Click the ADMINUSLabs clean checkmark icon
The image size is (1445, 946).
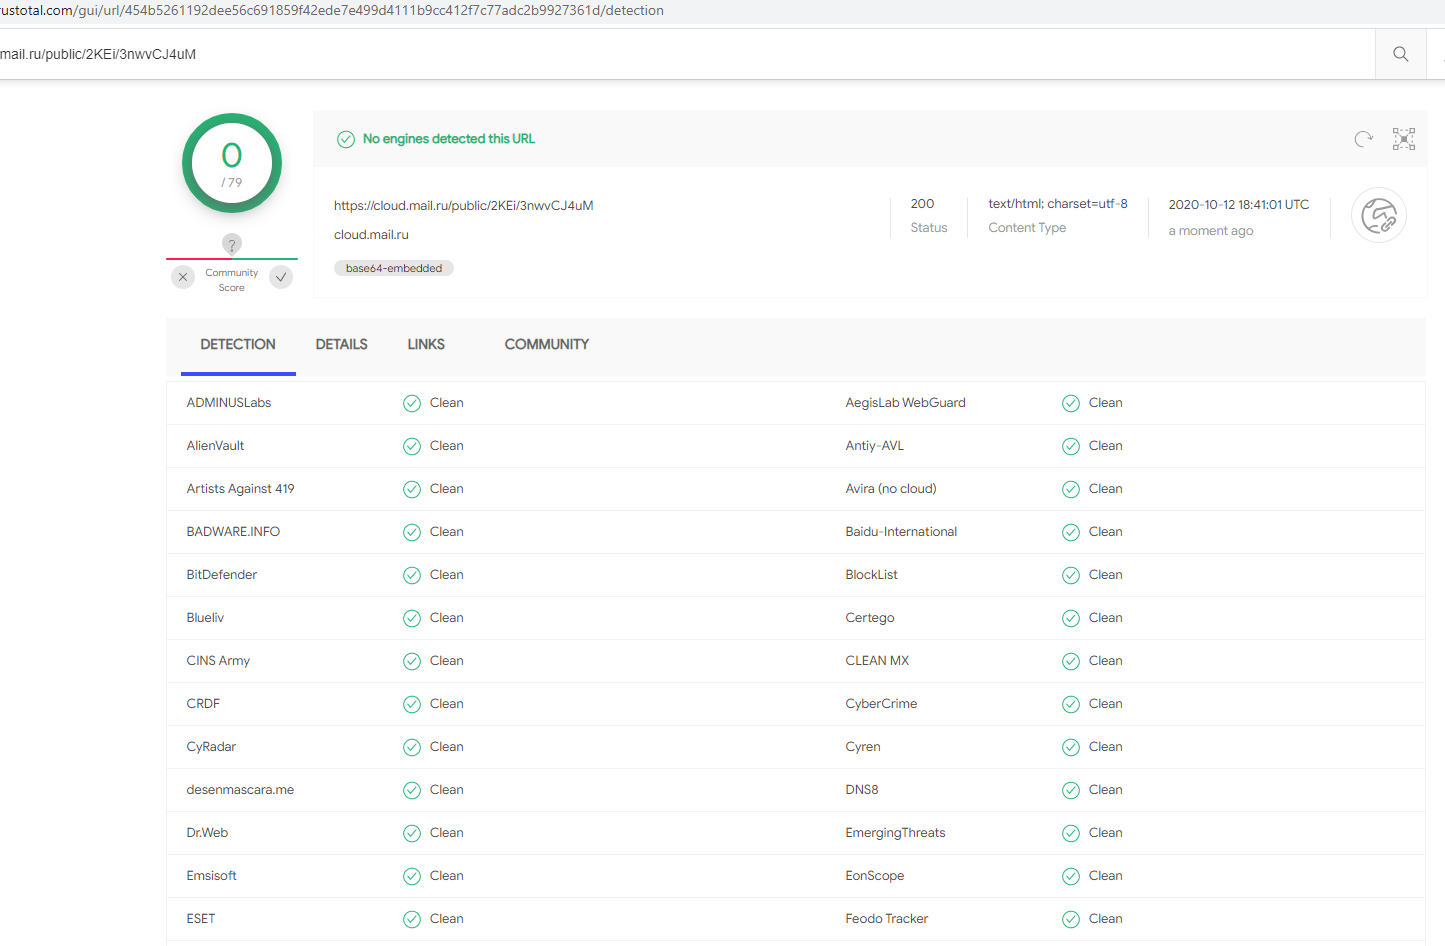[x=412, y=403]
